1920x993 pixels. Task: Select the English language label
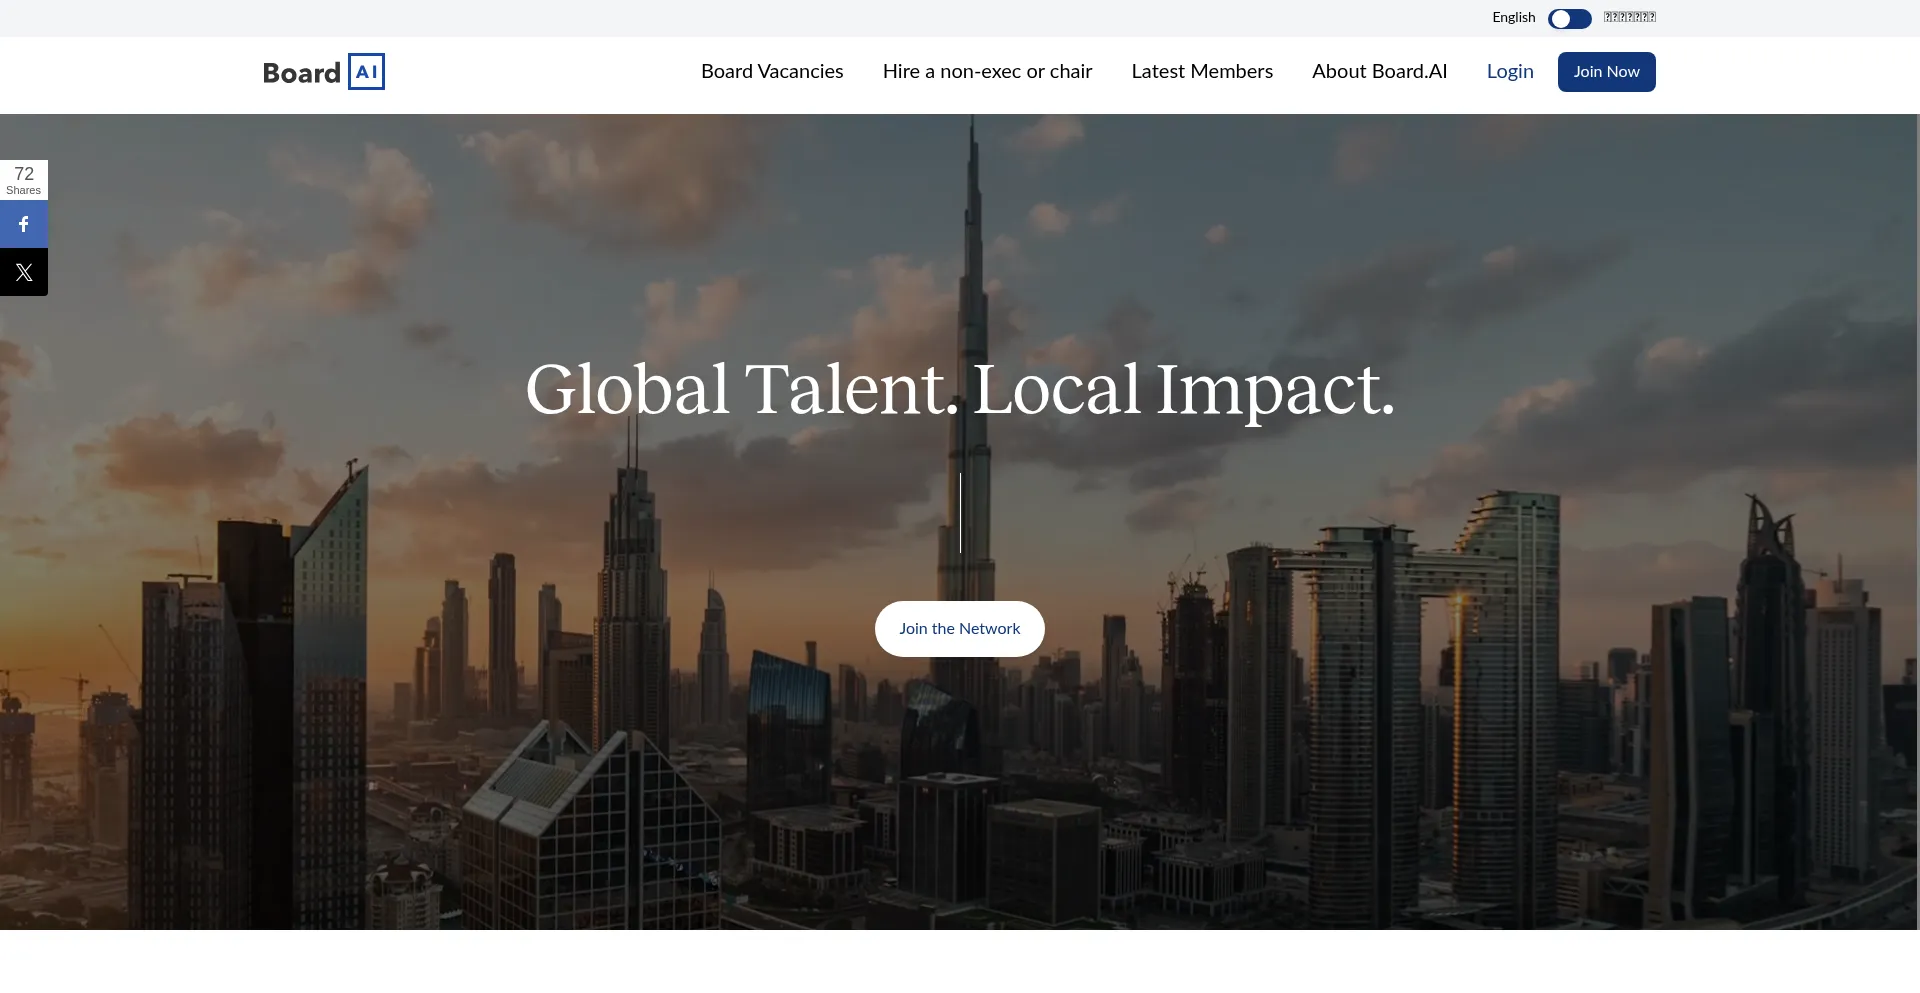(1513, 17)
